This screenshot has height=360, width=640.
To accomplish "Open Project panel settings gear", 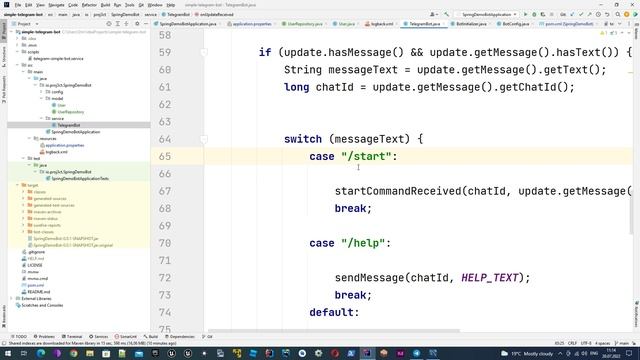I will [x=137, y=24].
